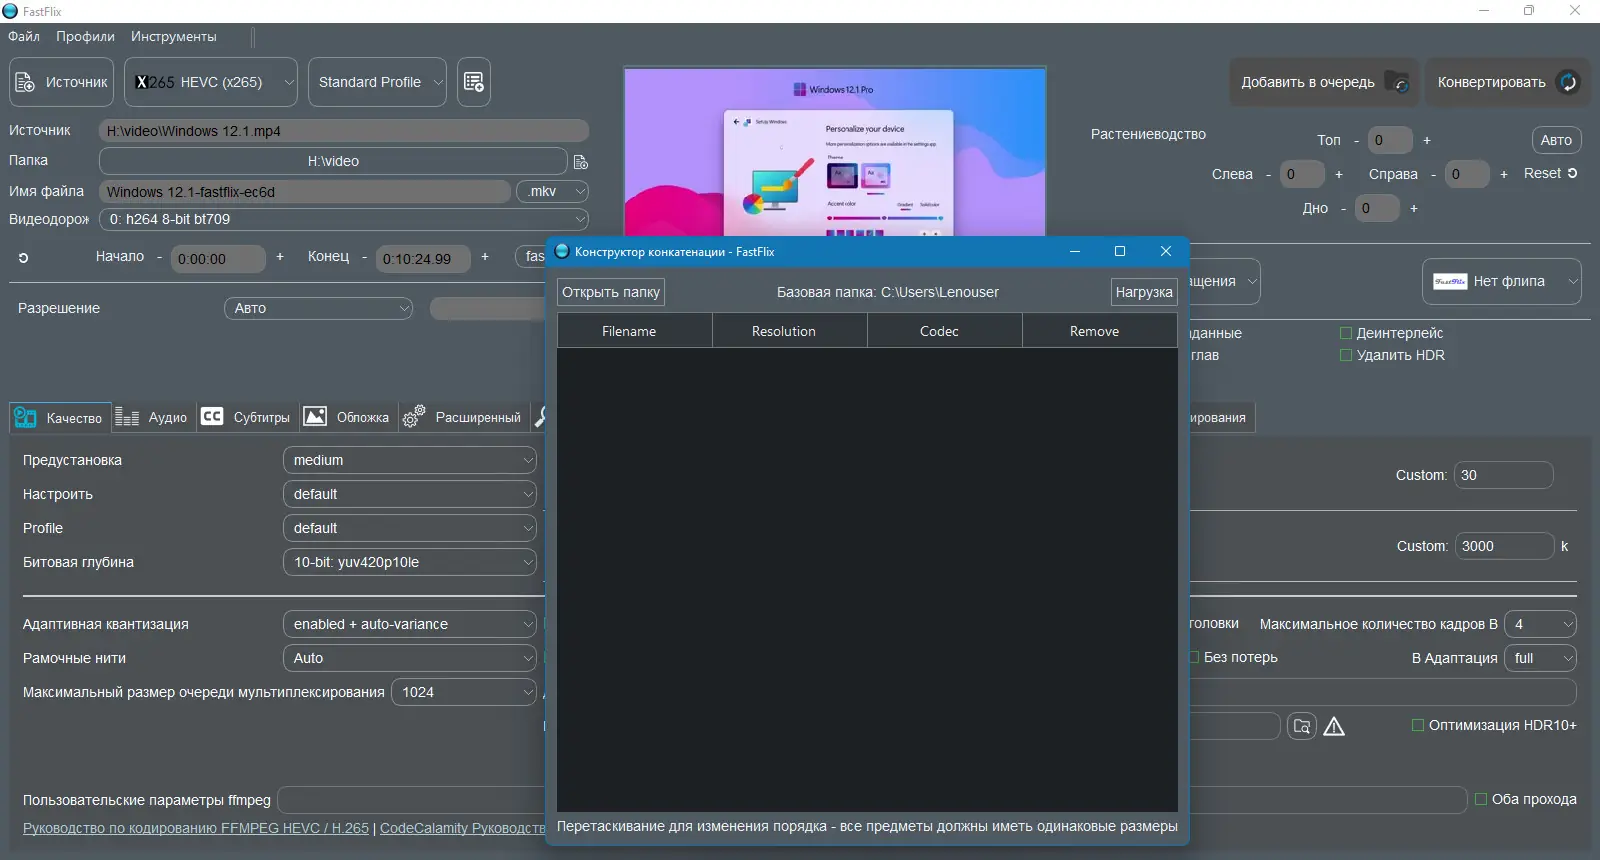
Task: Click the minus before the Начало time
Action: pyautogui.click(x=159, y=257)
